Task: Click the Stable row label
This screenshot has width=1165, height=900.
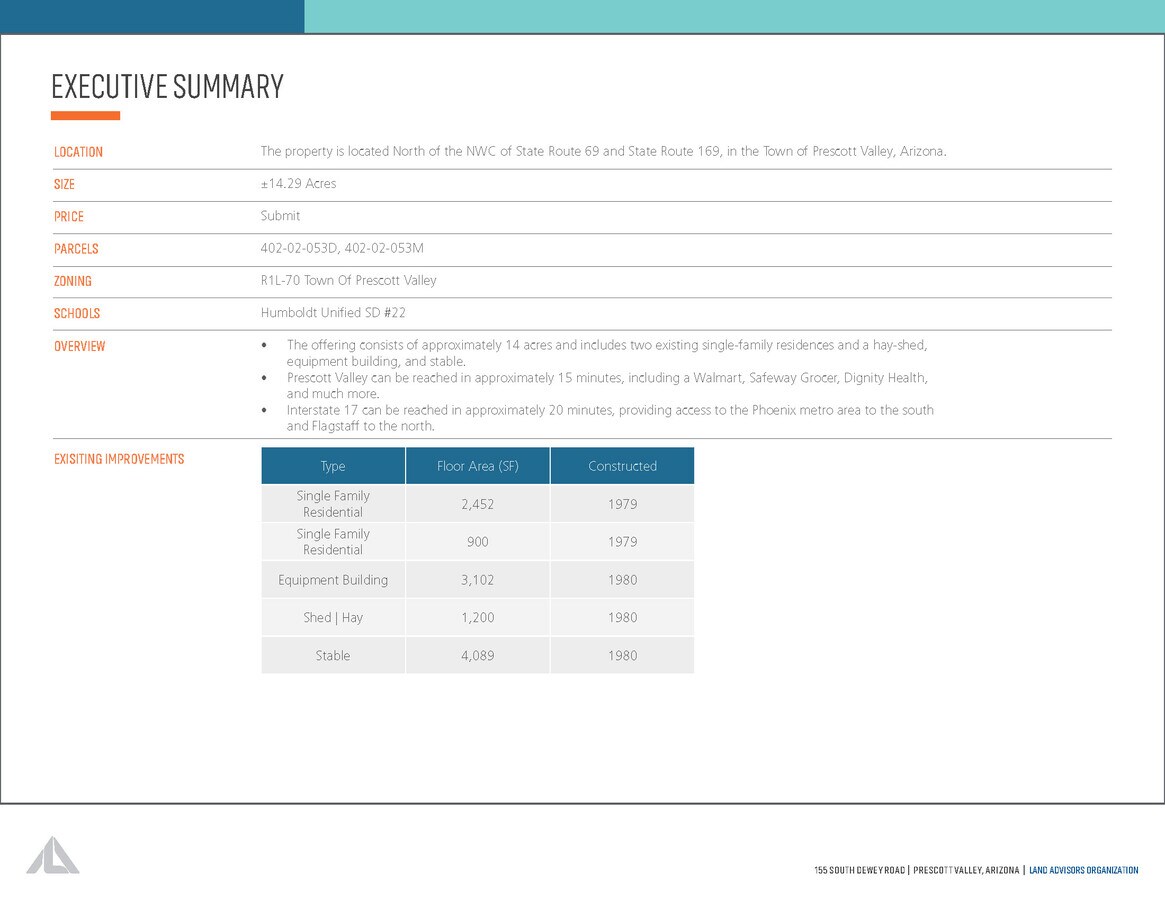Action: (x=333, y=656)
